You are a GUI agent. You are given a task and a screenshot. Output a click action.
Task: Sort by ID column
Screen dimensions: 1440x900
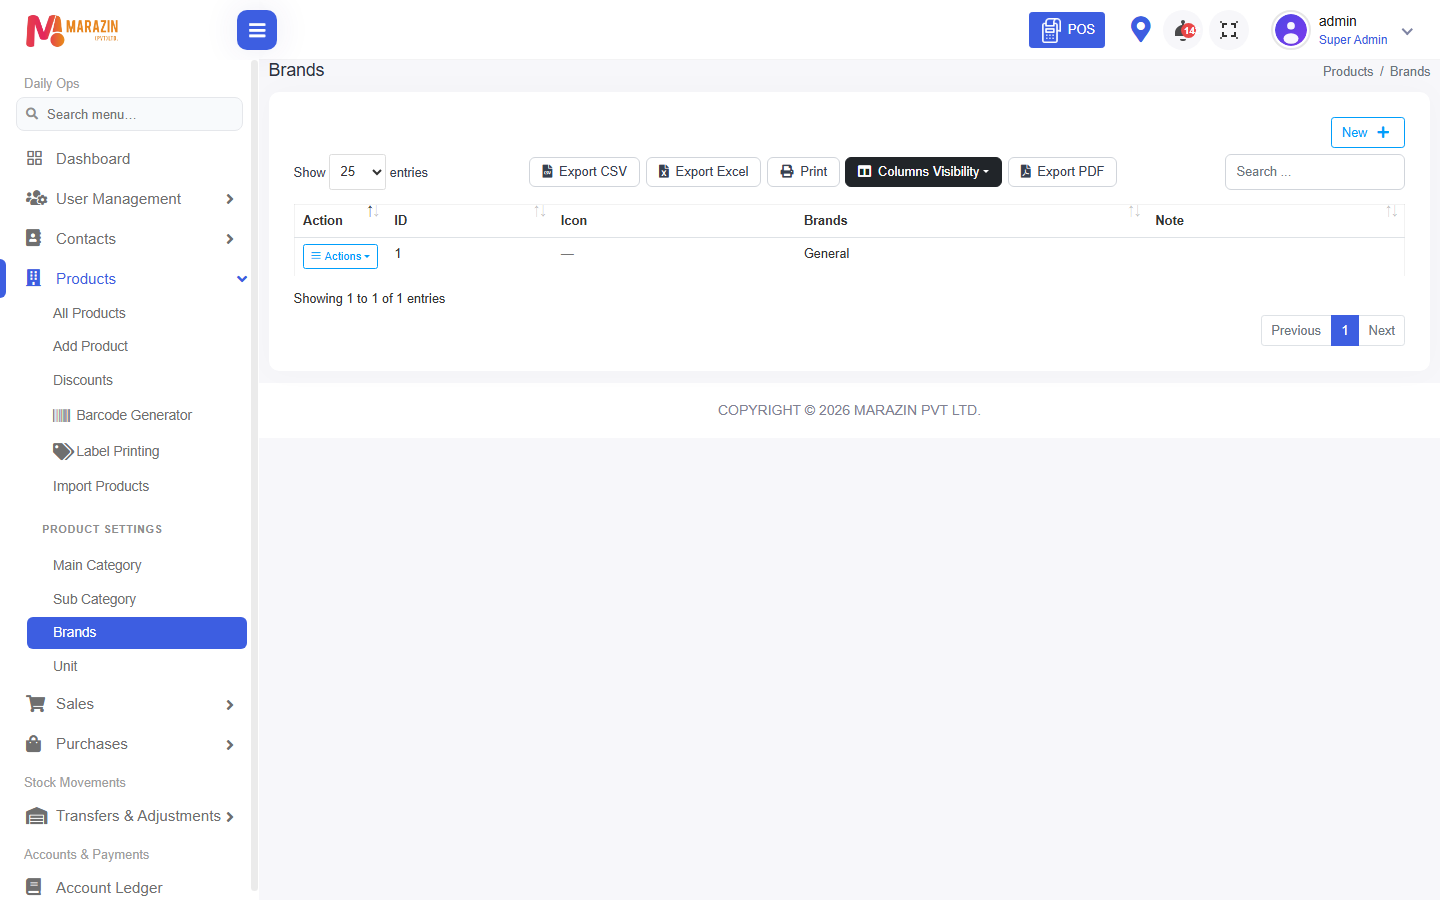click(468, 220)
